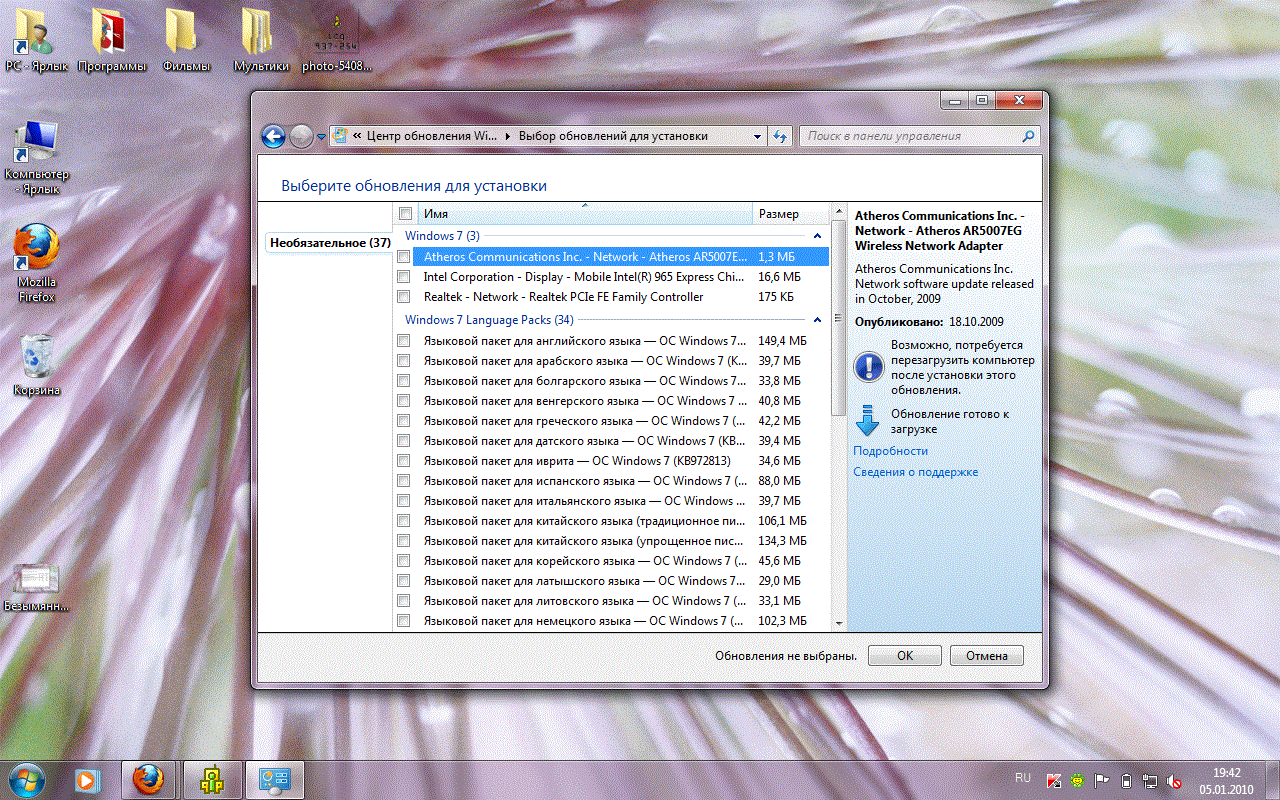
Task: Click the Отмена button
Action: (x=987, y=656)
